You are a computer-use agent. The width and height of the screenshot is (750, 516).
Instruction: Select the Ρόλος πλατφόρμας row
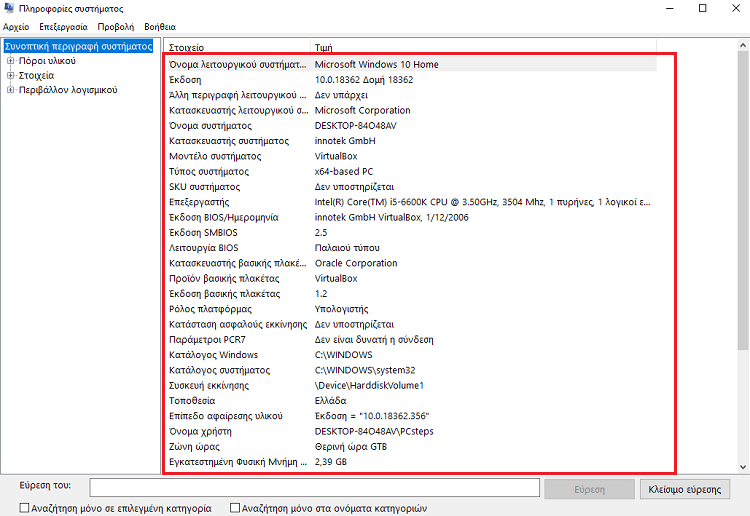point(411,309)
